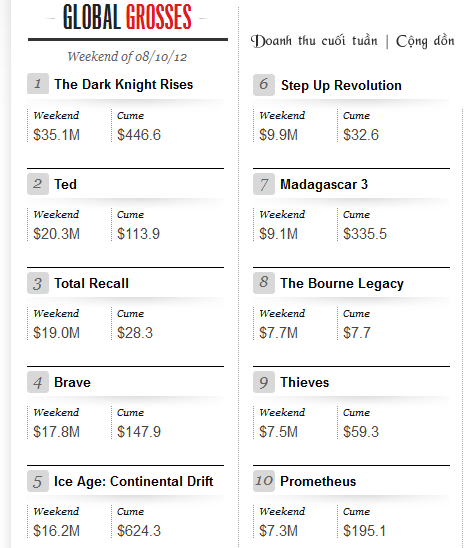Click the rank 6 number badge
The width and height of the screenshot is (468, 548).
[x=264, y=85]
